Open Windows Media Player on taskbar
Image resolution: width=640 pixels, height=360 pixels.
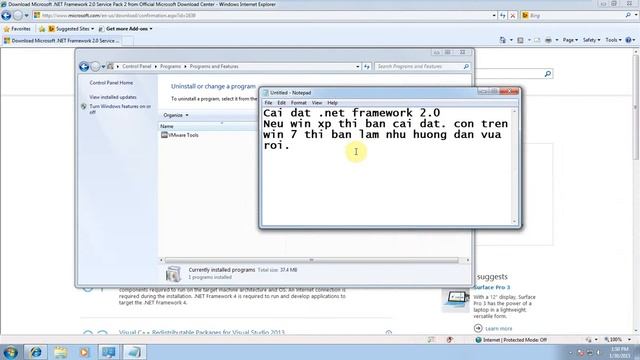pos(84,352)
